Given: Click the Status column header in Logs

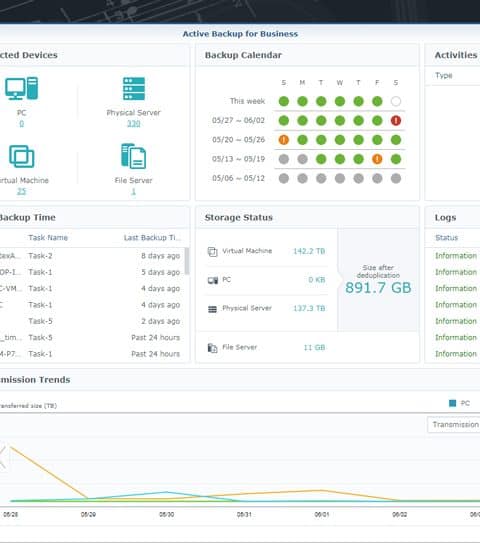Looking at the screenshot, I should point(446,238).
